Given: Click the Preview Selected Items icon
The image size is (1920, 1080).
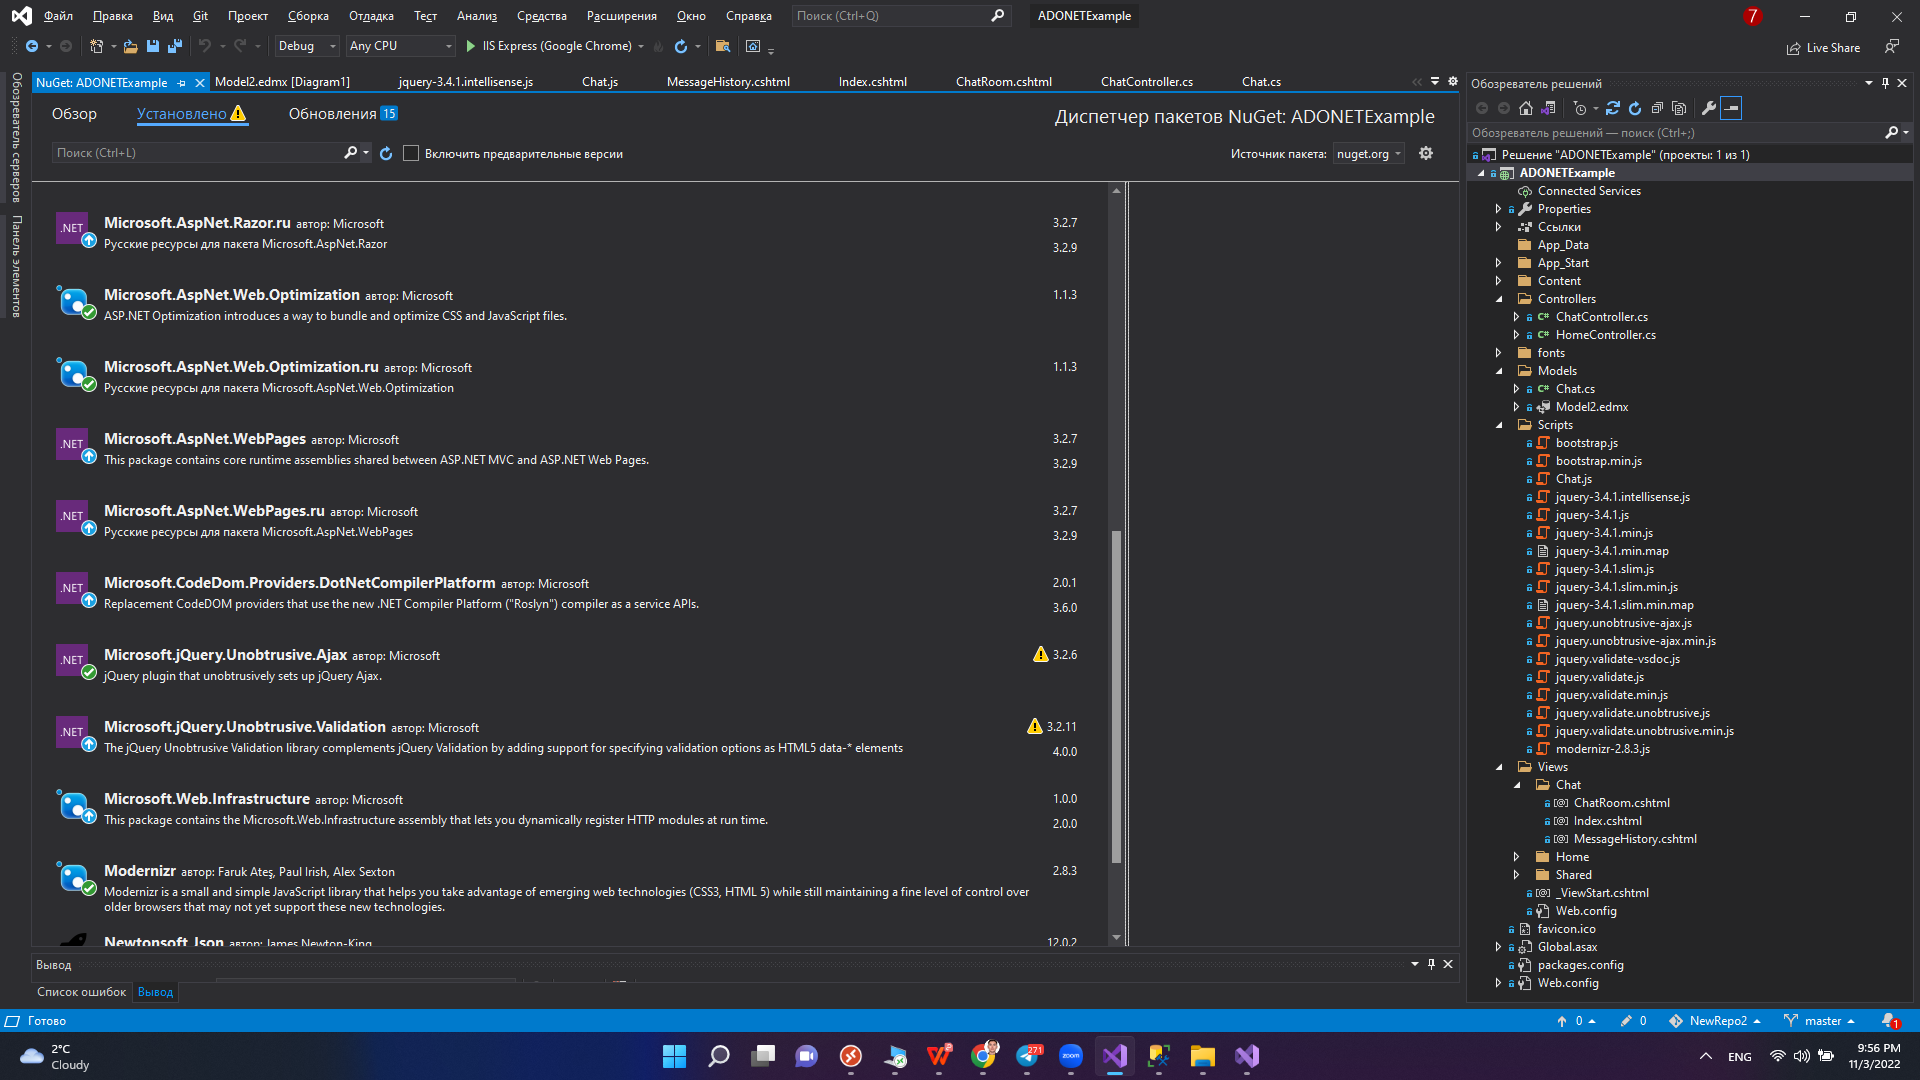Looking at the screenshot, I should pos(1731,108).
